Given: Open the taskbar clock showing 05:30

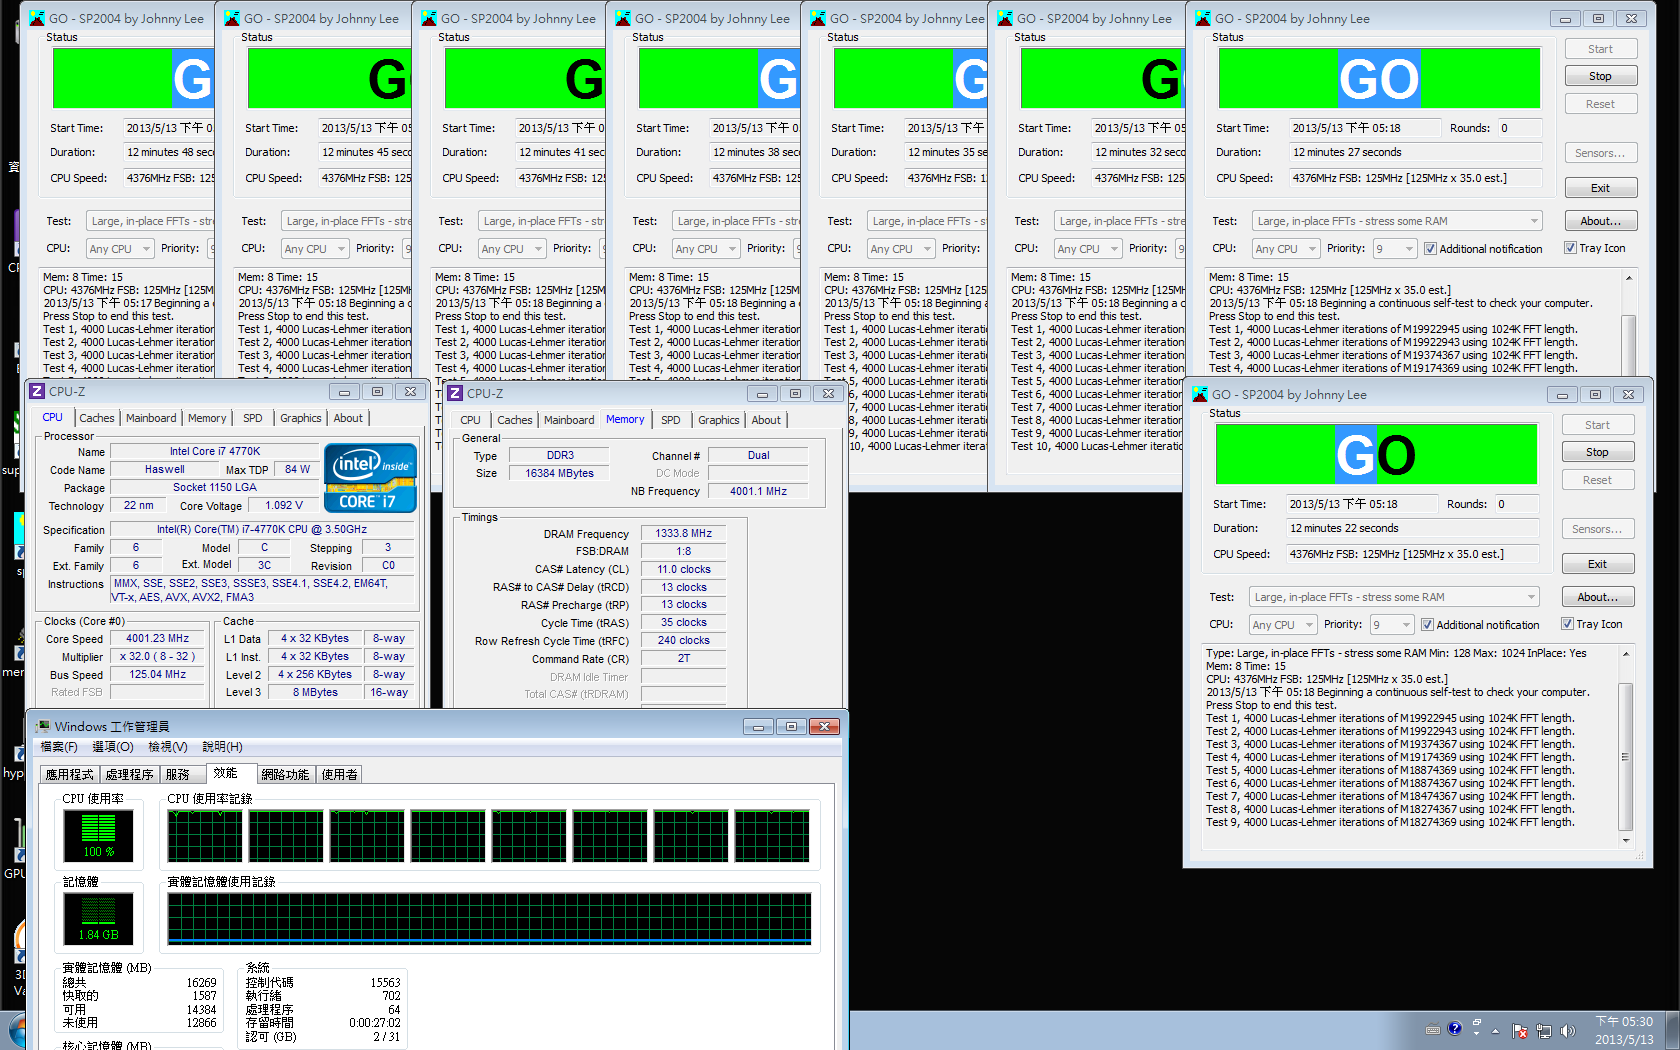Looking at the screenshot, I should pos(1624,1030).
